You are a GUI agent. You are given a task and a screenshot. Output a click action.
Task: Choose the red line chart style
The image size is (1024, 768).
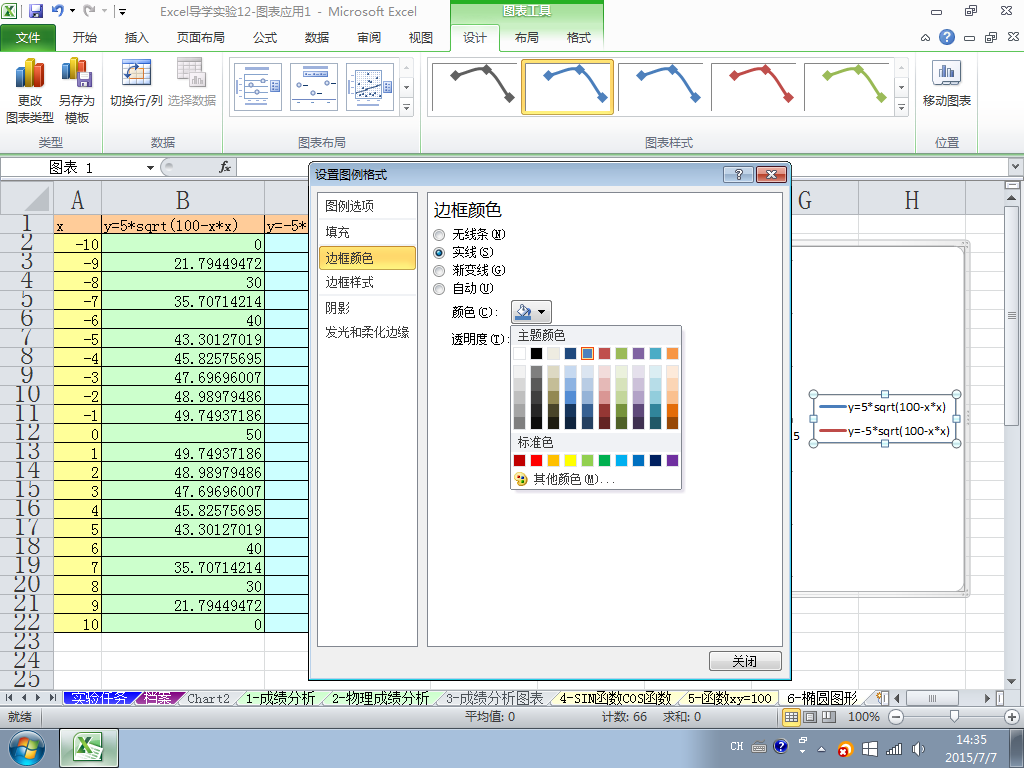754,87
